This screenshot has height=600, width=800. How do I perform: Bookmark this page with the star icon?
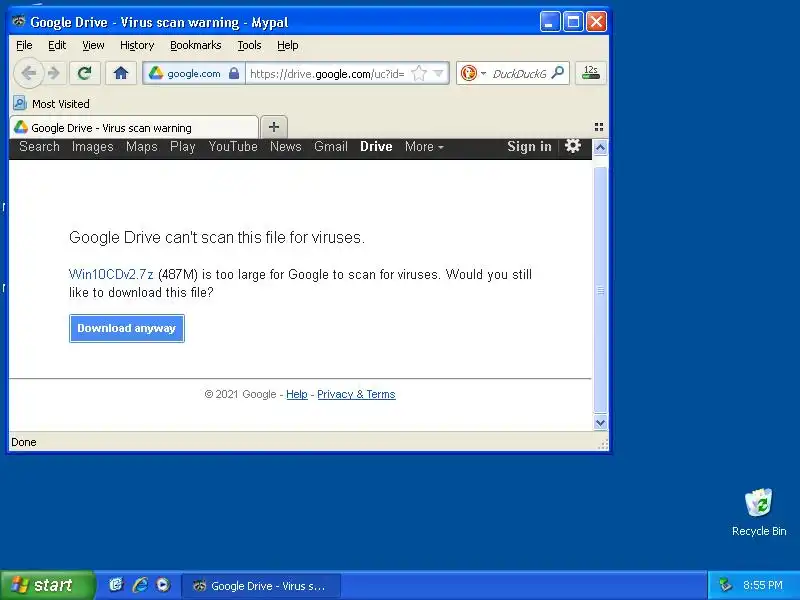(x=419, y=73)
